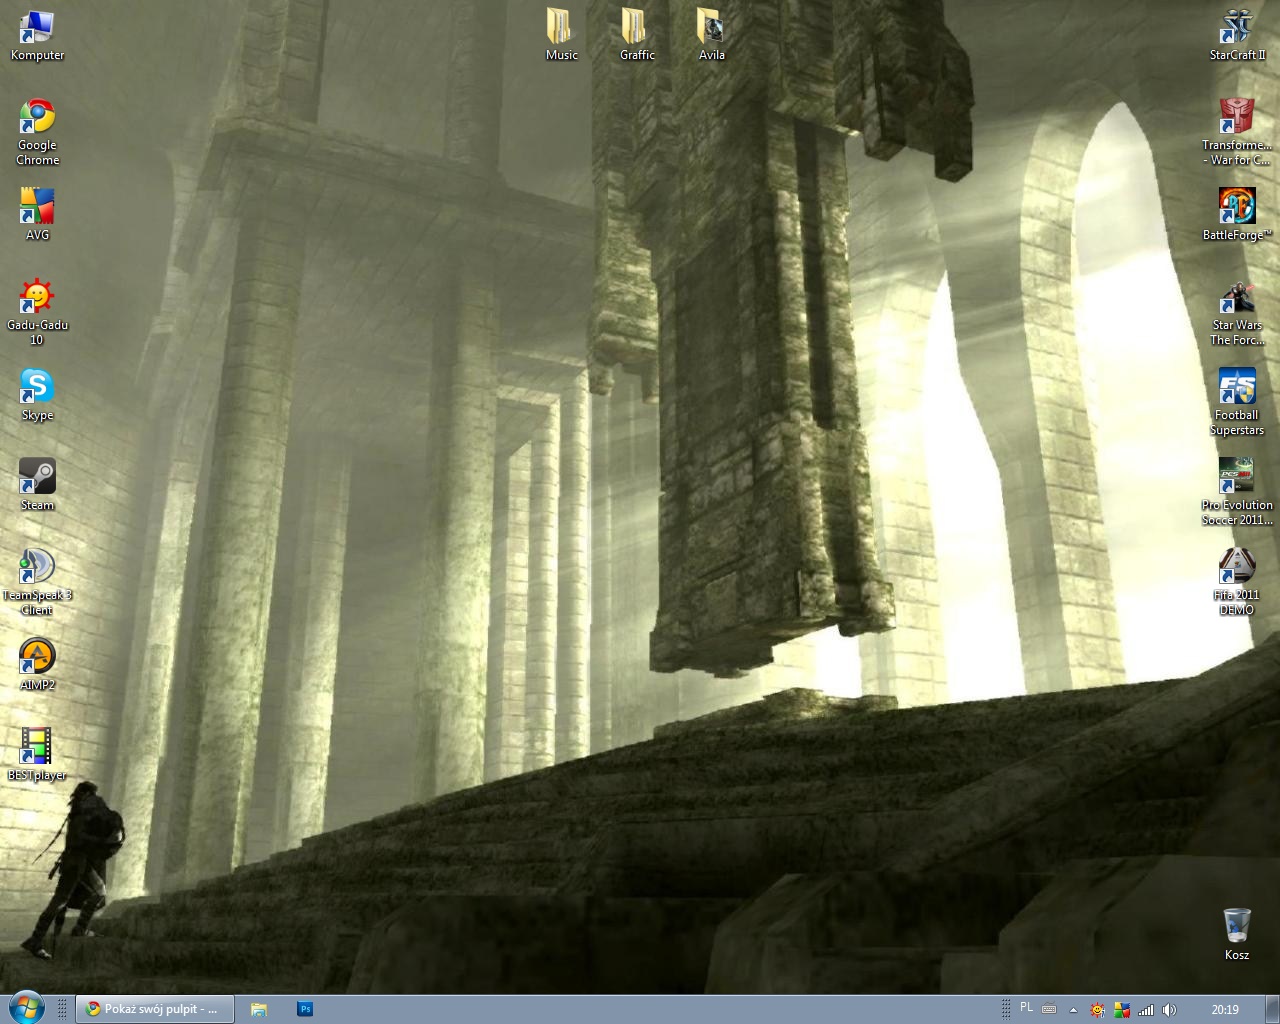Select the BESTplayer desktop shortcut
The width and height of the screenshot is (1280, 1024).
point(37,755)
